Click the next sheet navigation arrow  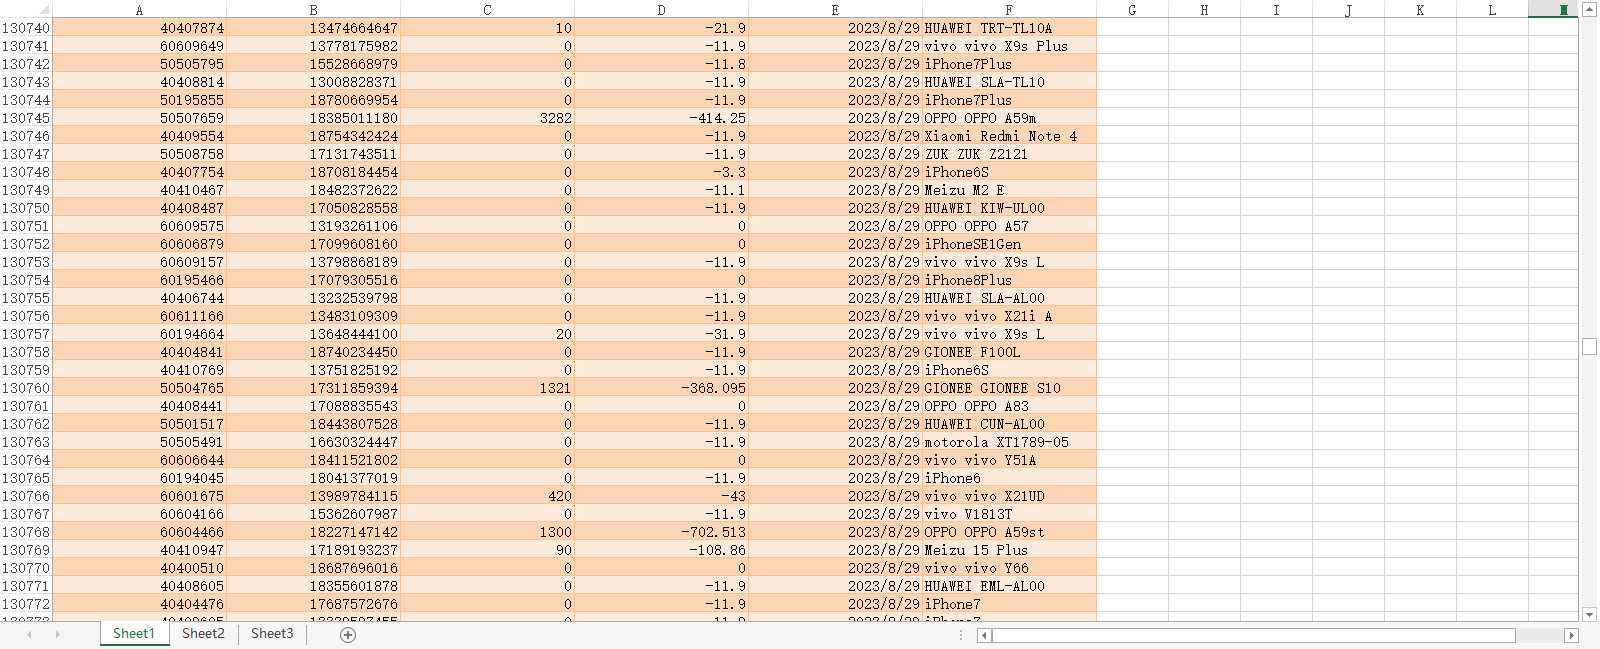57,635
